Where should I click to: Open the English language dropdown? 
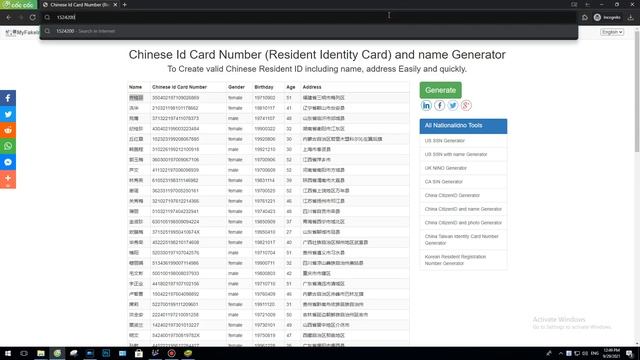pyautogui.click(x=612, y=32)
